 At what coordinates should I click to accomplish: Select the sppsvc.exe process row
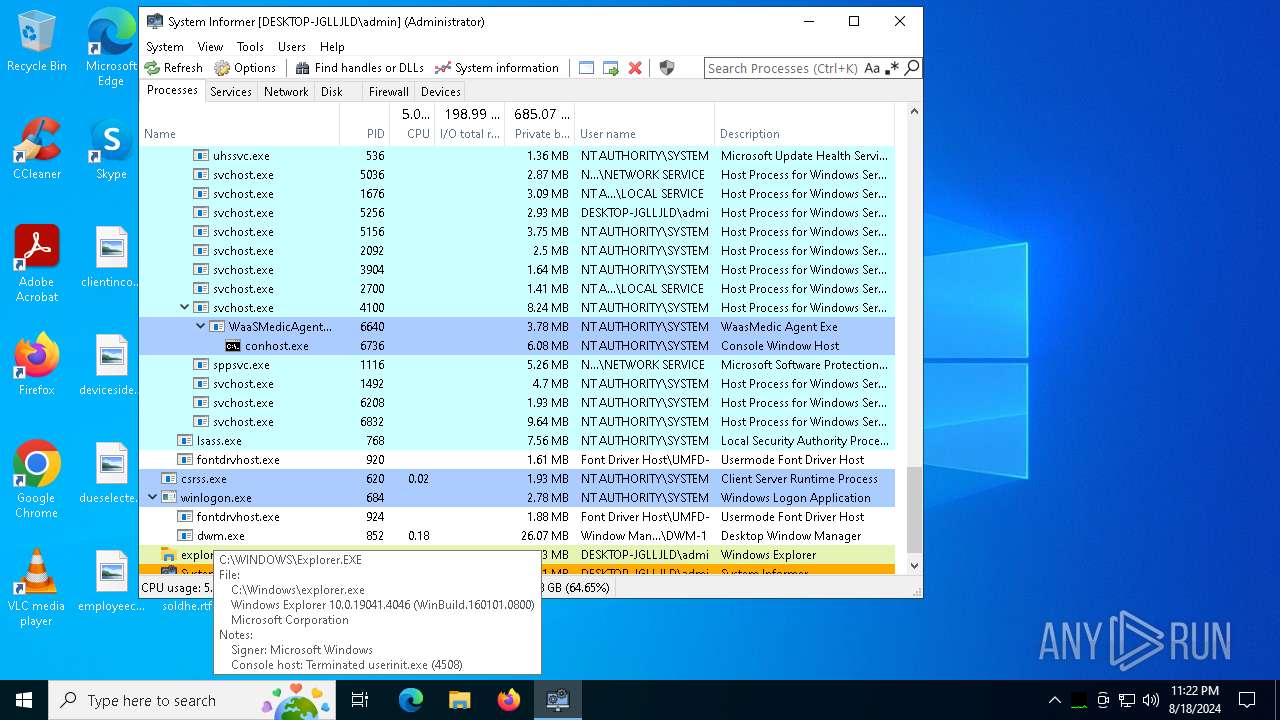(517, 365)
